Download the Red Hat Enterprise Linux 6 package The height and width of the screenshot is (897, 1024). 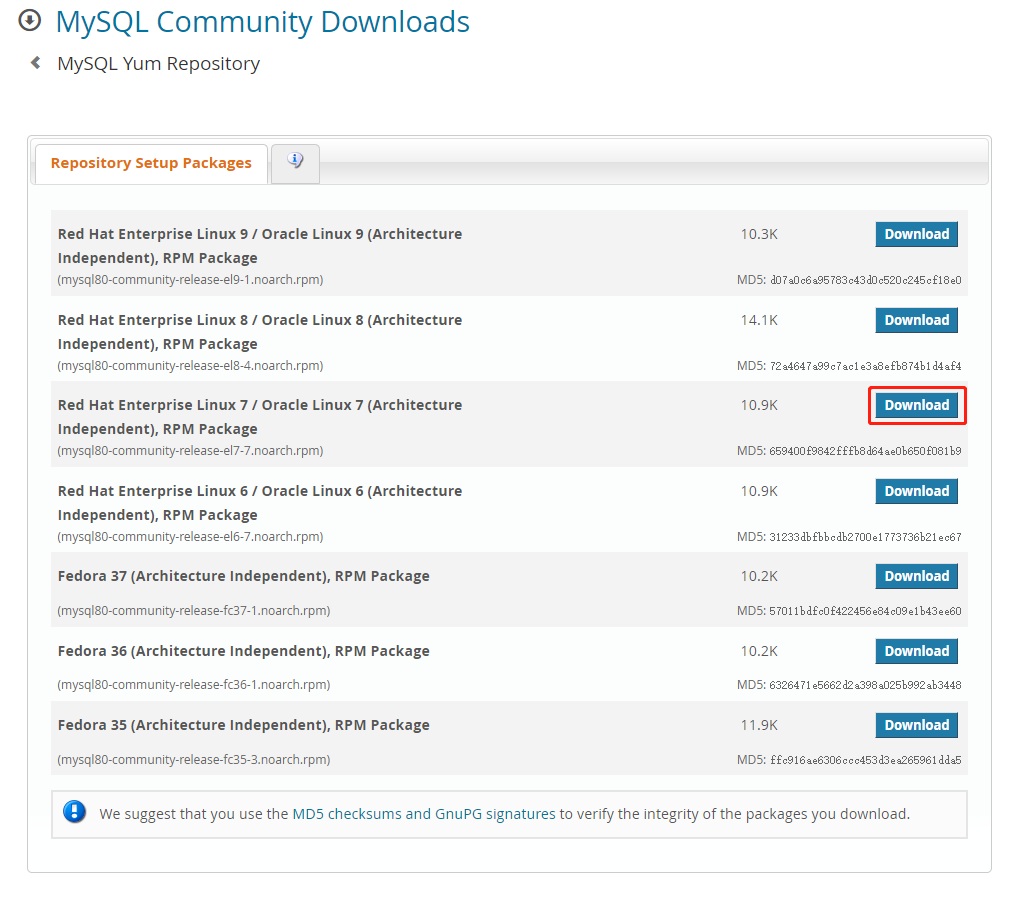click(916, 491)
